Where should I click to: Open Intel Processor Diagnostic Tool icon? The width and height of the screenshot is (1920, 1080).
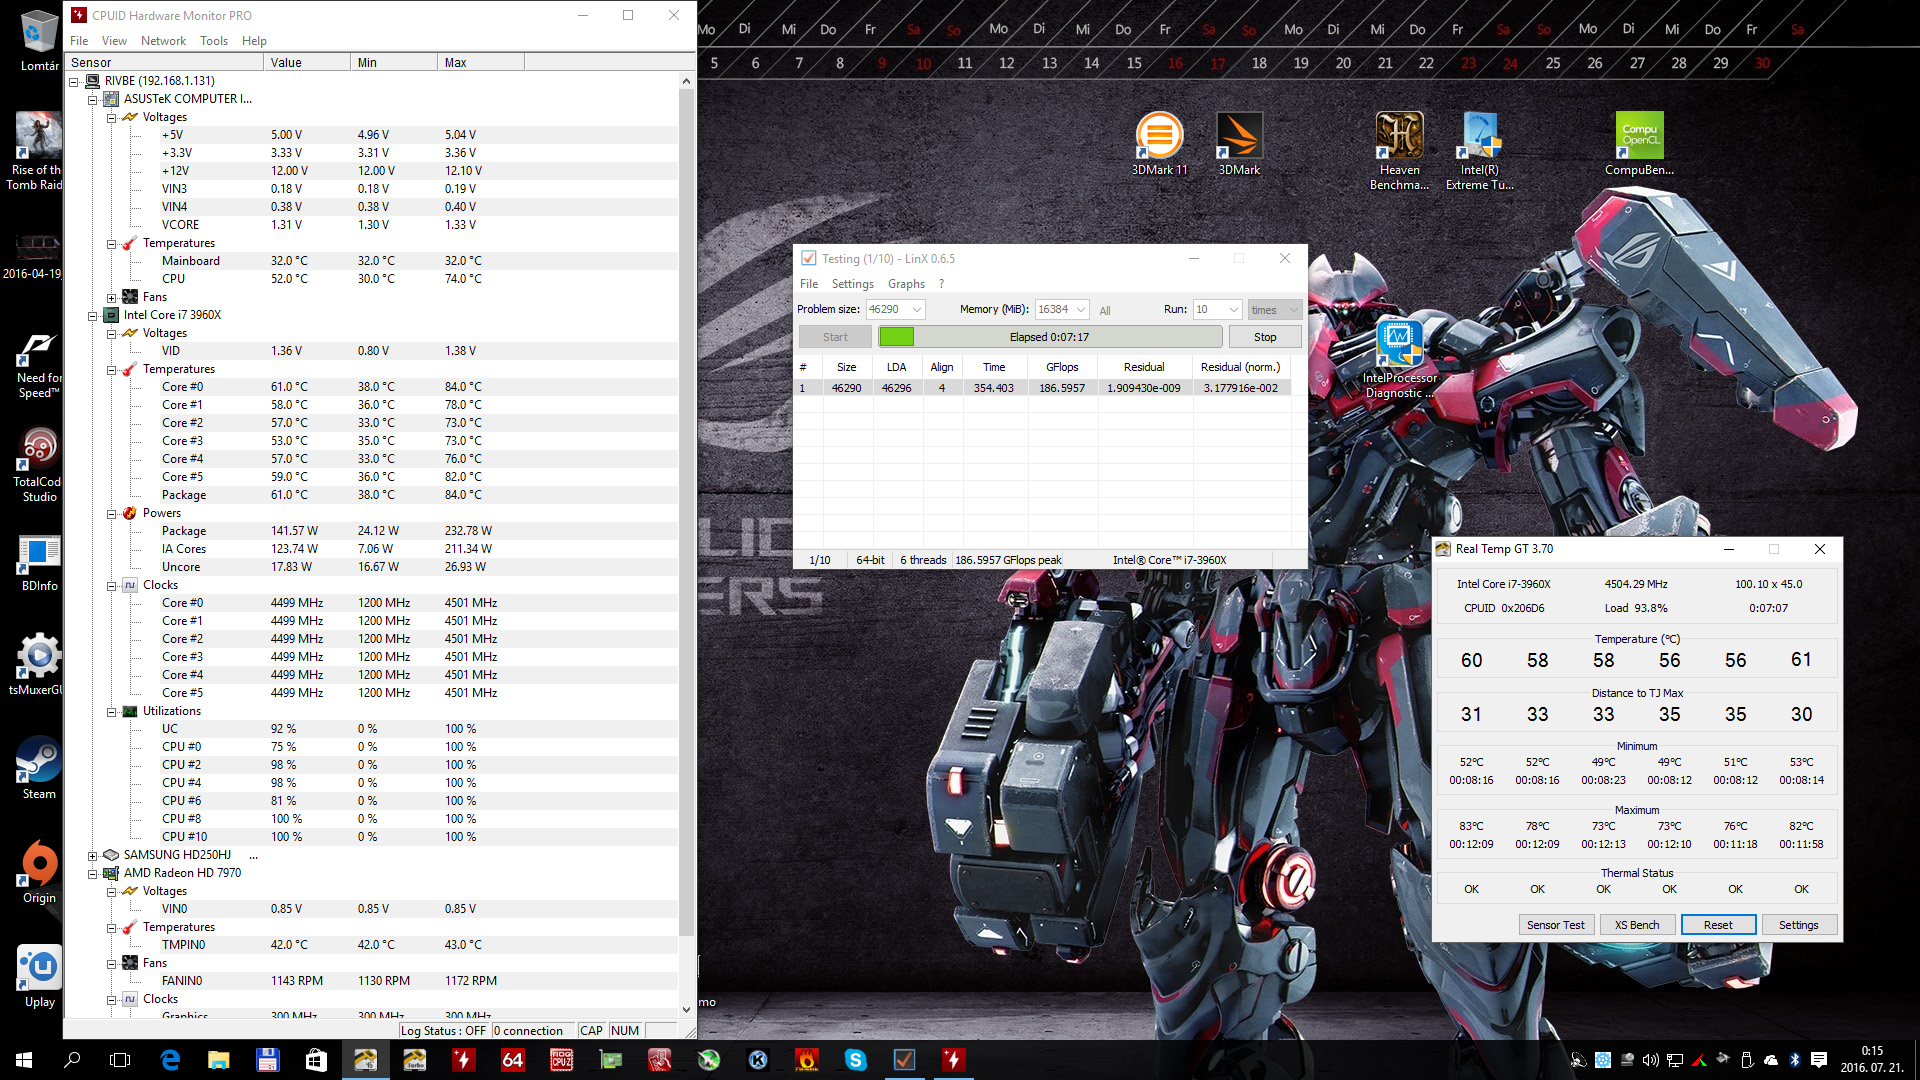tap(1399, 345)
